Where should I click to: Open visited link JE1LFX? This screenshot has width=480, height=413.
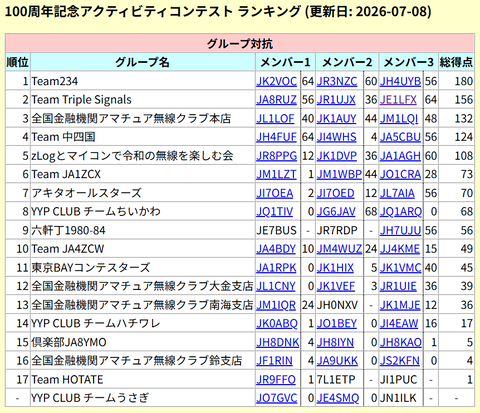point(398,100)
